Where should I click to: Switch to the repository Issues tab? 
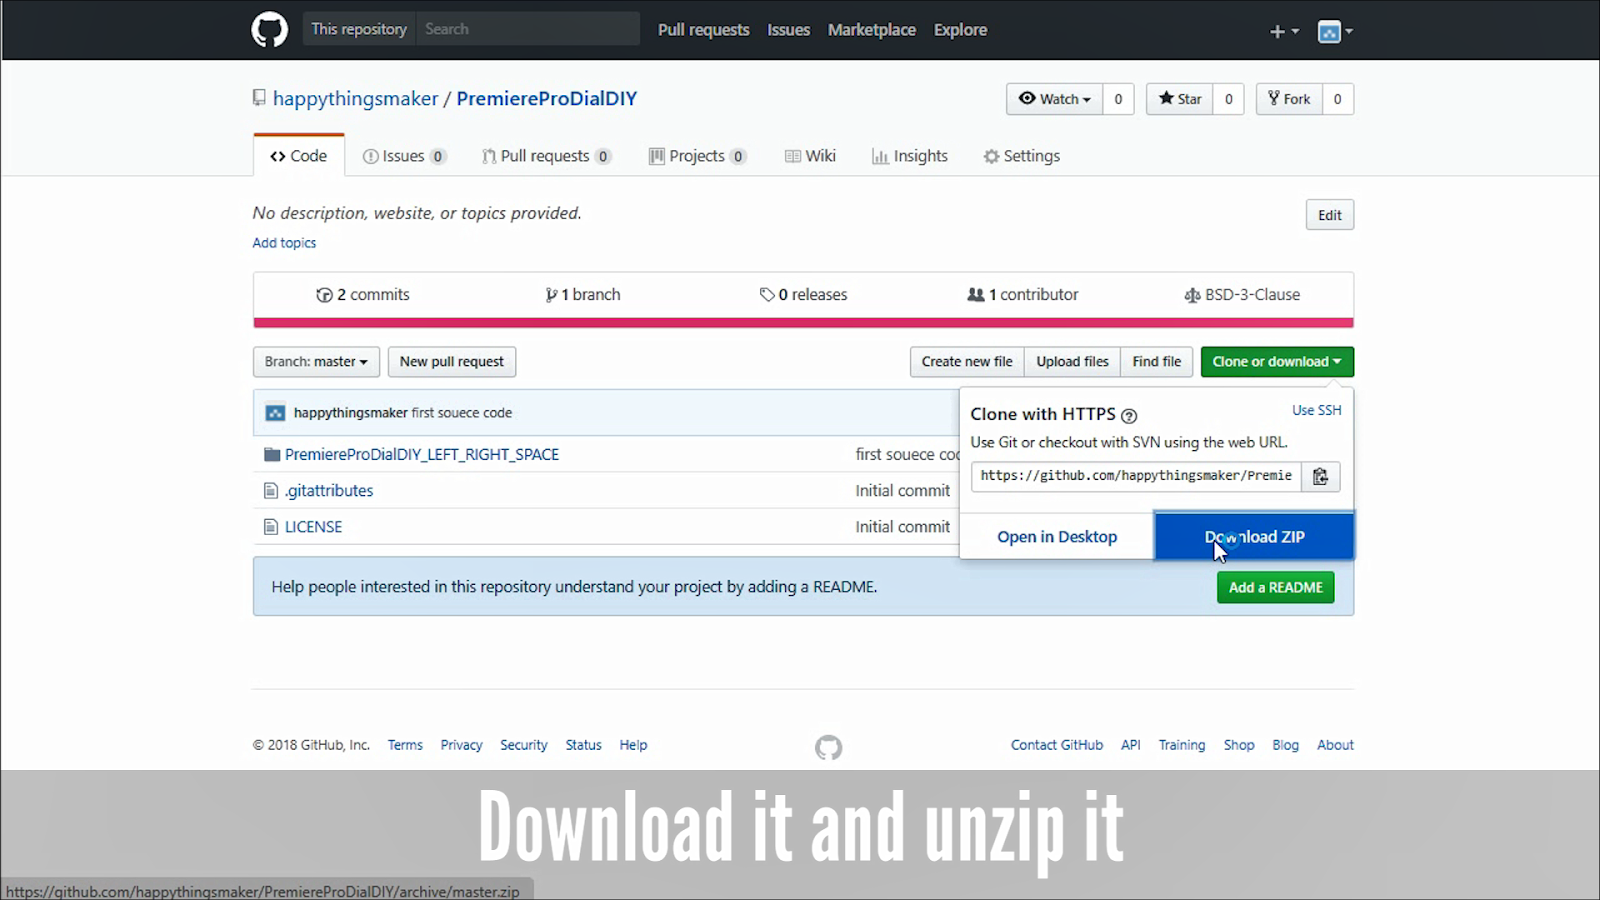click(404, 156)
